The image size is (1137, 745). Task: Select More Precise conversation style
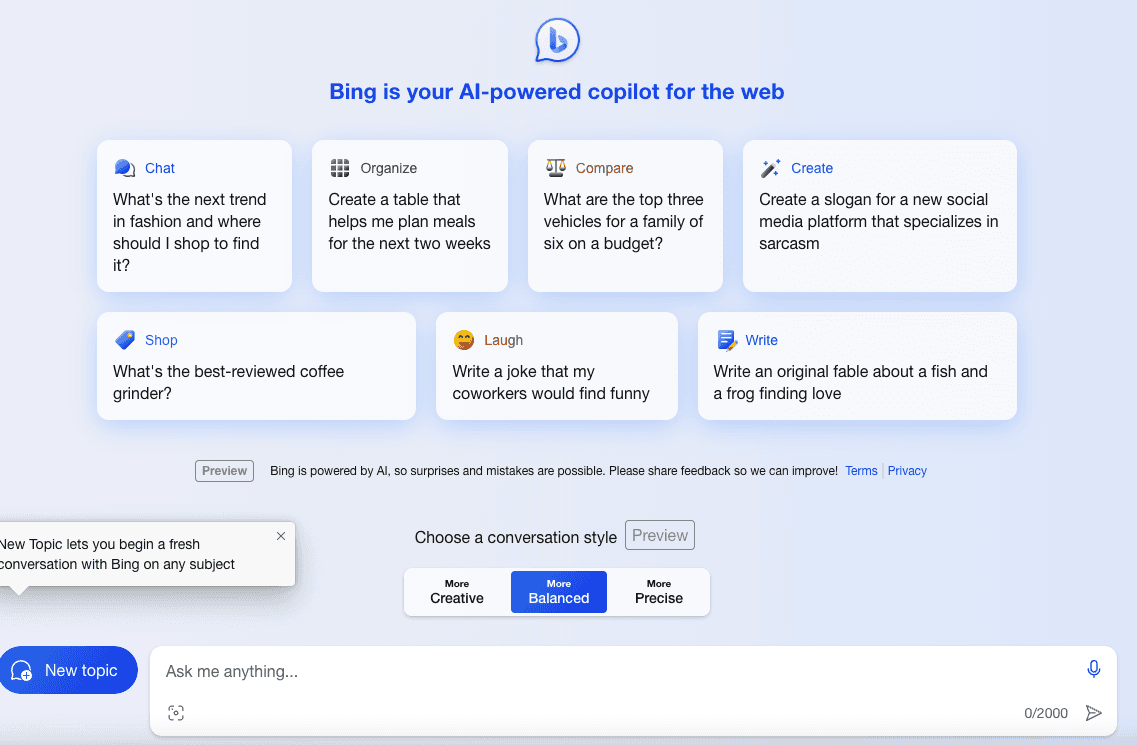point(658,592)
